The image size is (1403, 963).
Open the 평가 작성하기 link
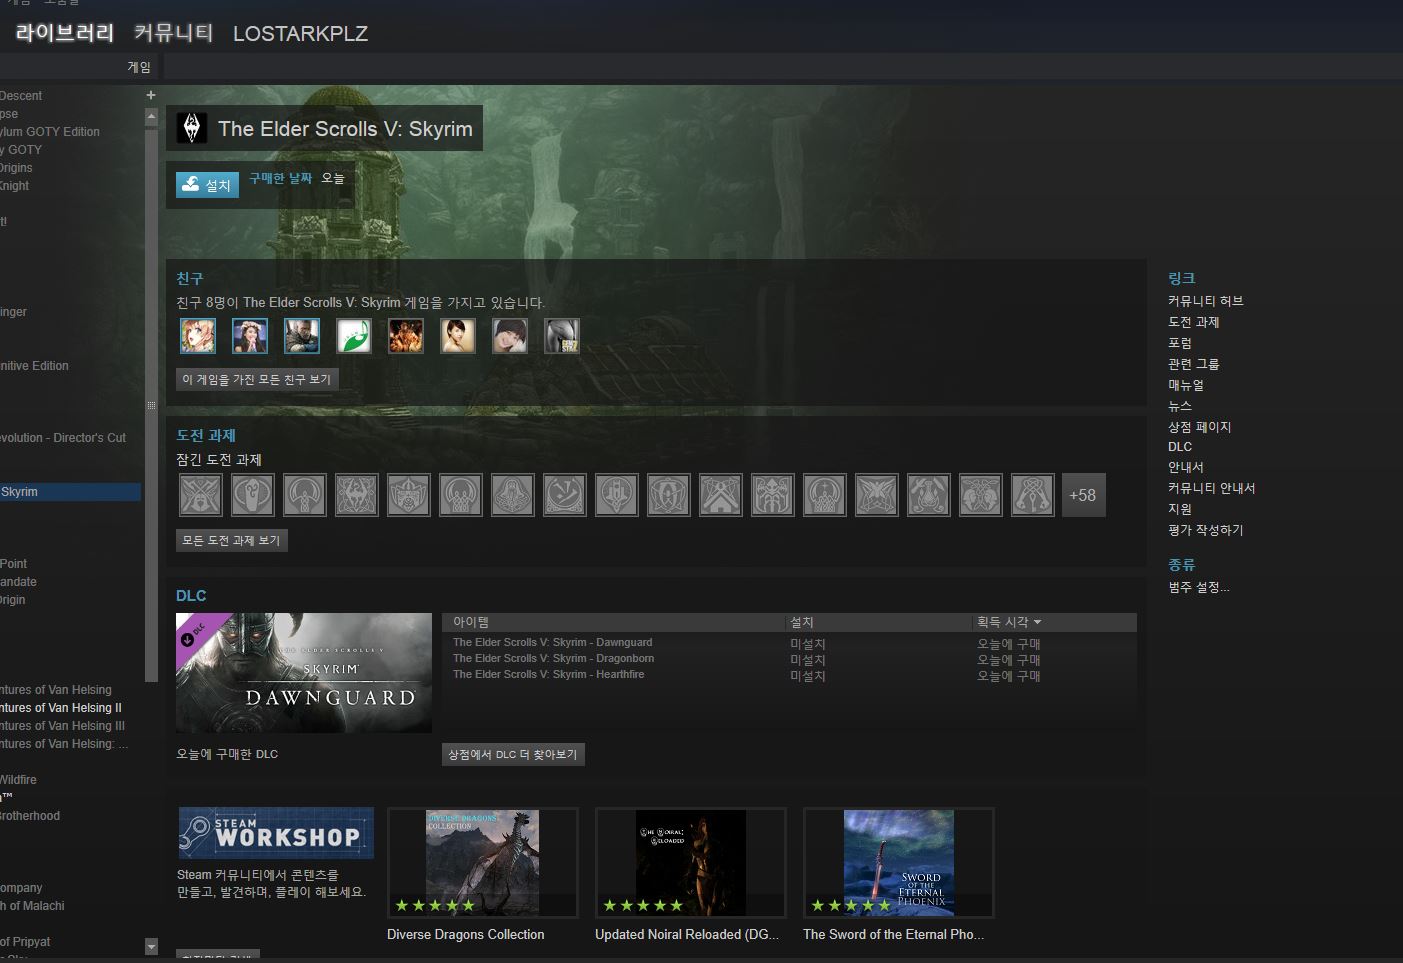1205,530
